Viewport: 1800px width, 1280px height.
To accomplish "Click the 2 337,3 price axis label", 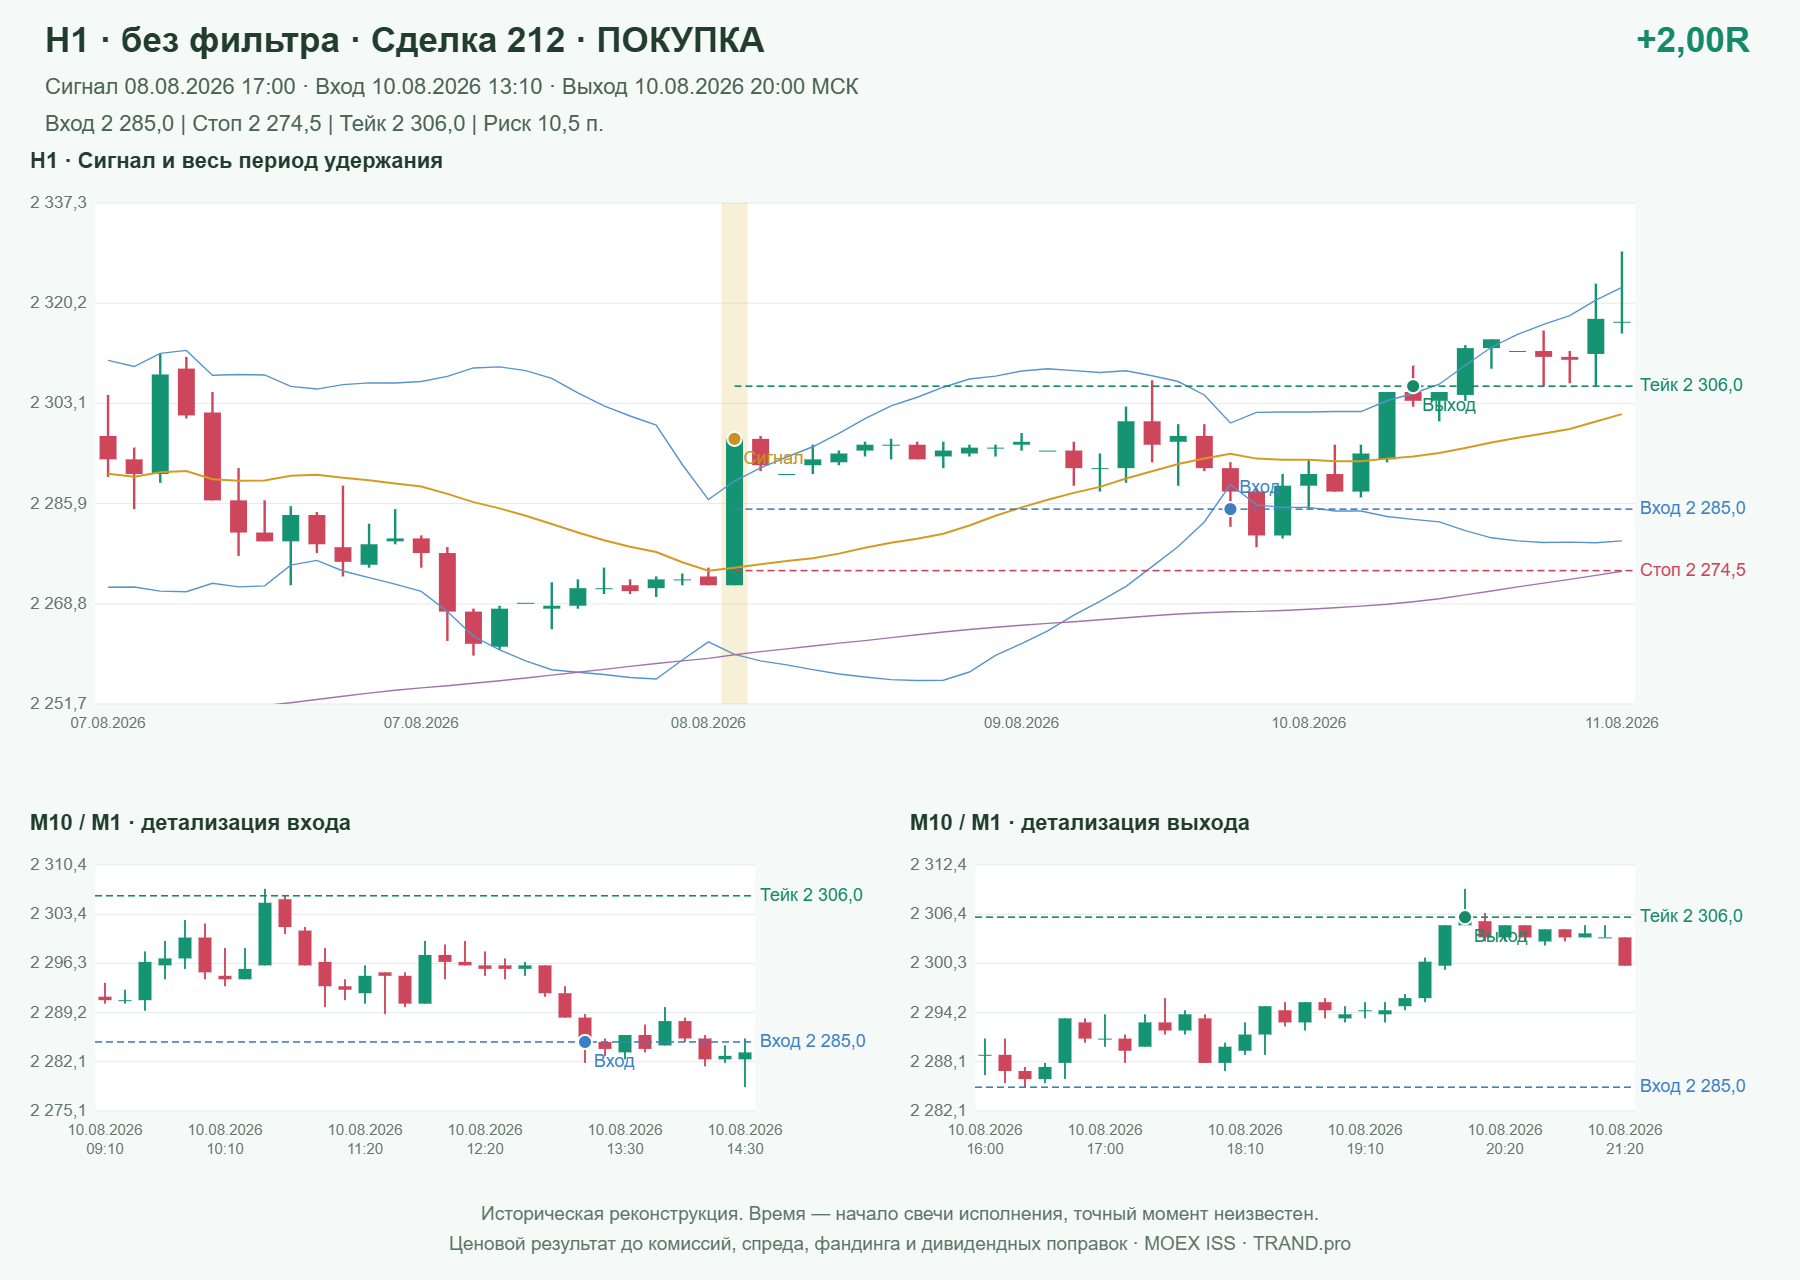I will (x=58, y=203).
